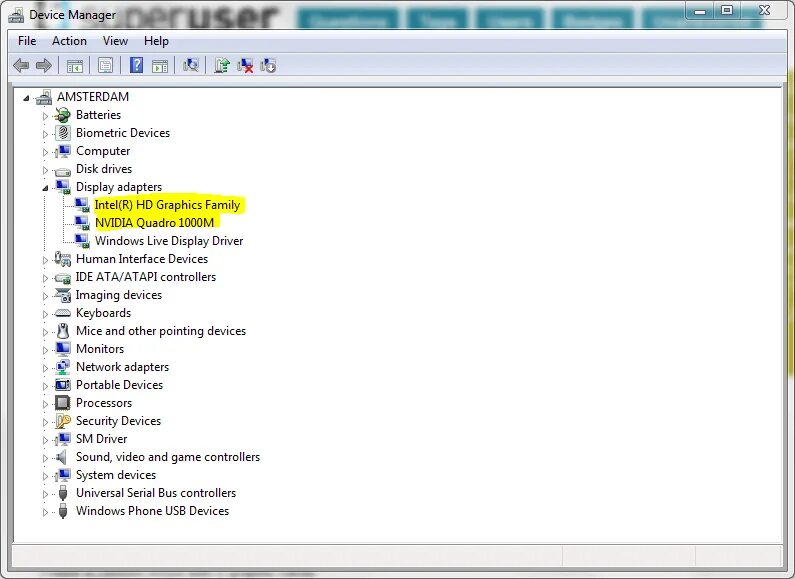Viewport: 795px width, 579px height.
Task: Collapse the AMSTERDAM root node
Action: (x=26, y=98)
